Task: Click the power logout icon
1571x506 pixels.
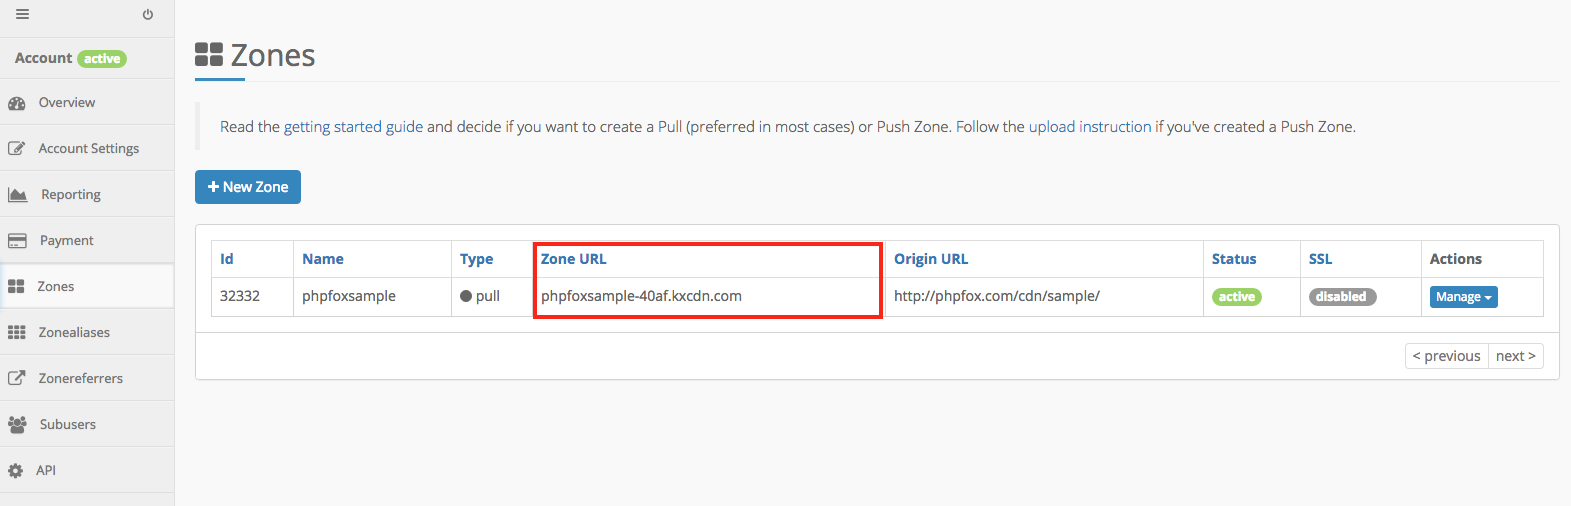Action: coord(148,15)
